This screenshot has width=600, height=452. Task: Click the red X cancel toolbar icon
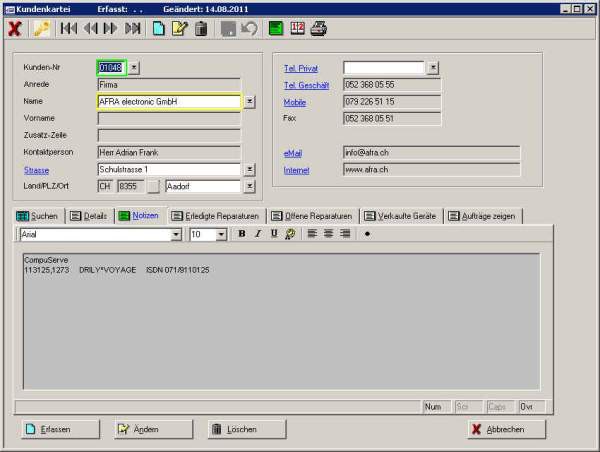(14, 28)
